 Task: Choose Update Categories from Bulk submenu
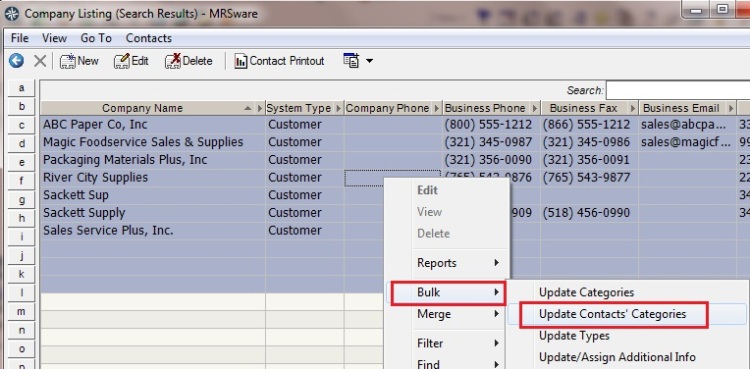point(627,292)
